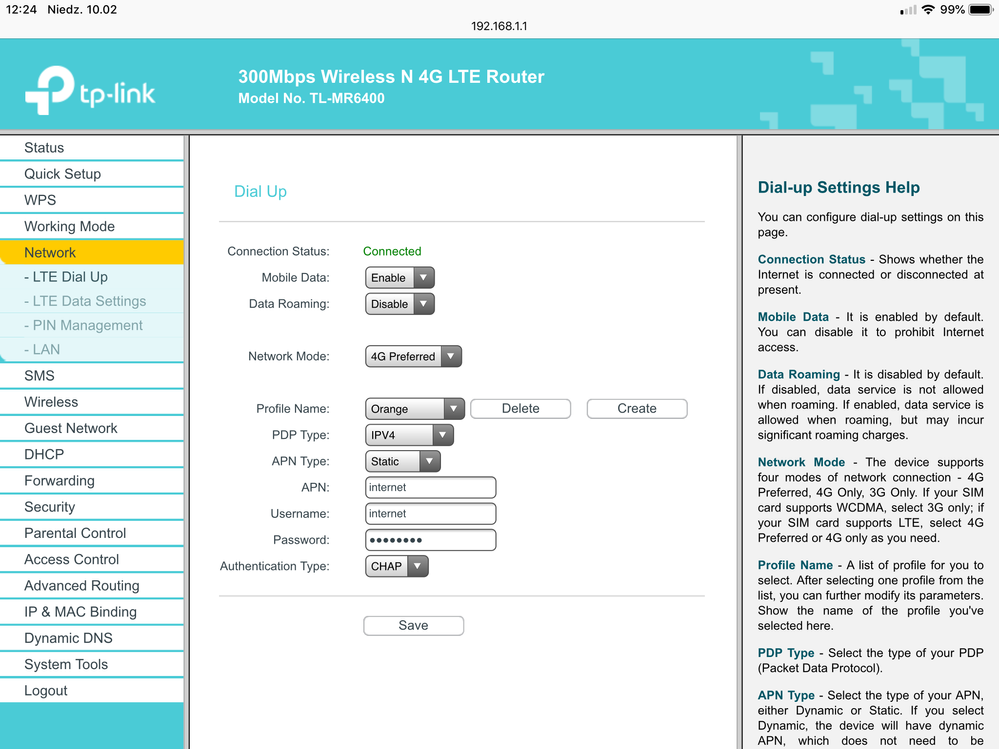Click PDP Type help term
Image resolution: width=999 pixels, height=749 pixels.
(786, 653)
